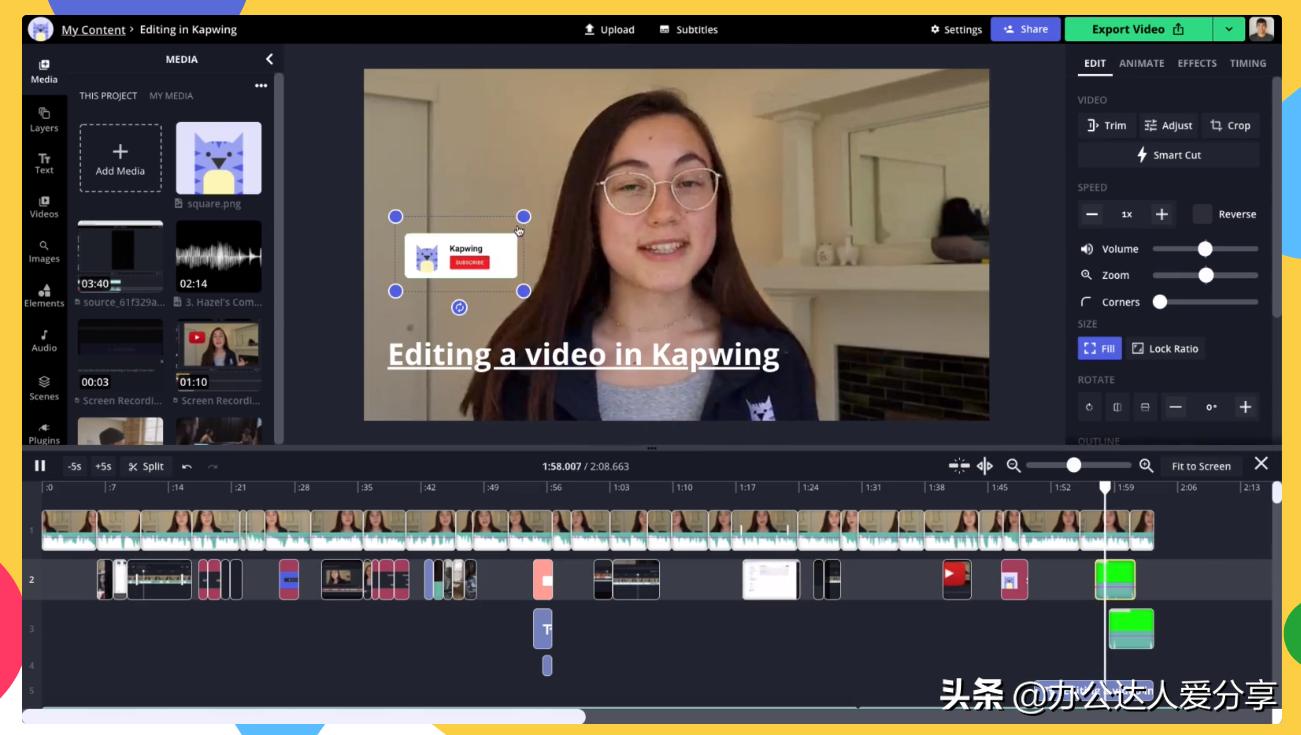The height and width of the screenshot is (735, 1301).
Task: Click the Crop tool
Action: pyautogui.click(x=1230, y=125)
